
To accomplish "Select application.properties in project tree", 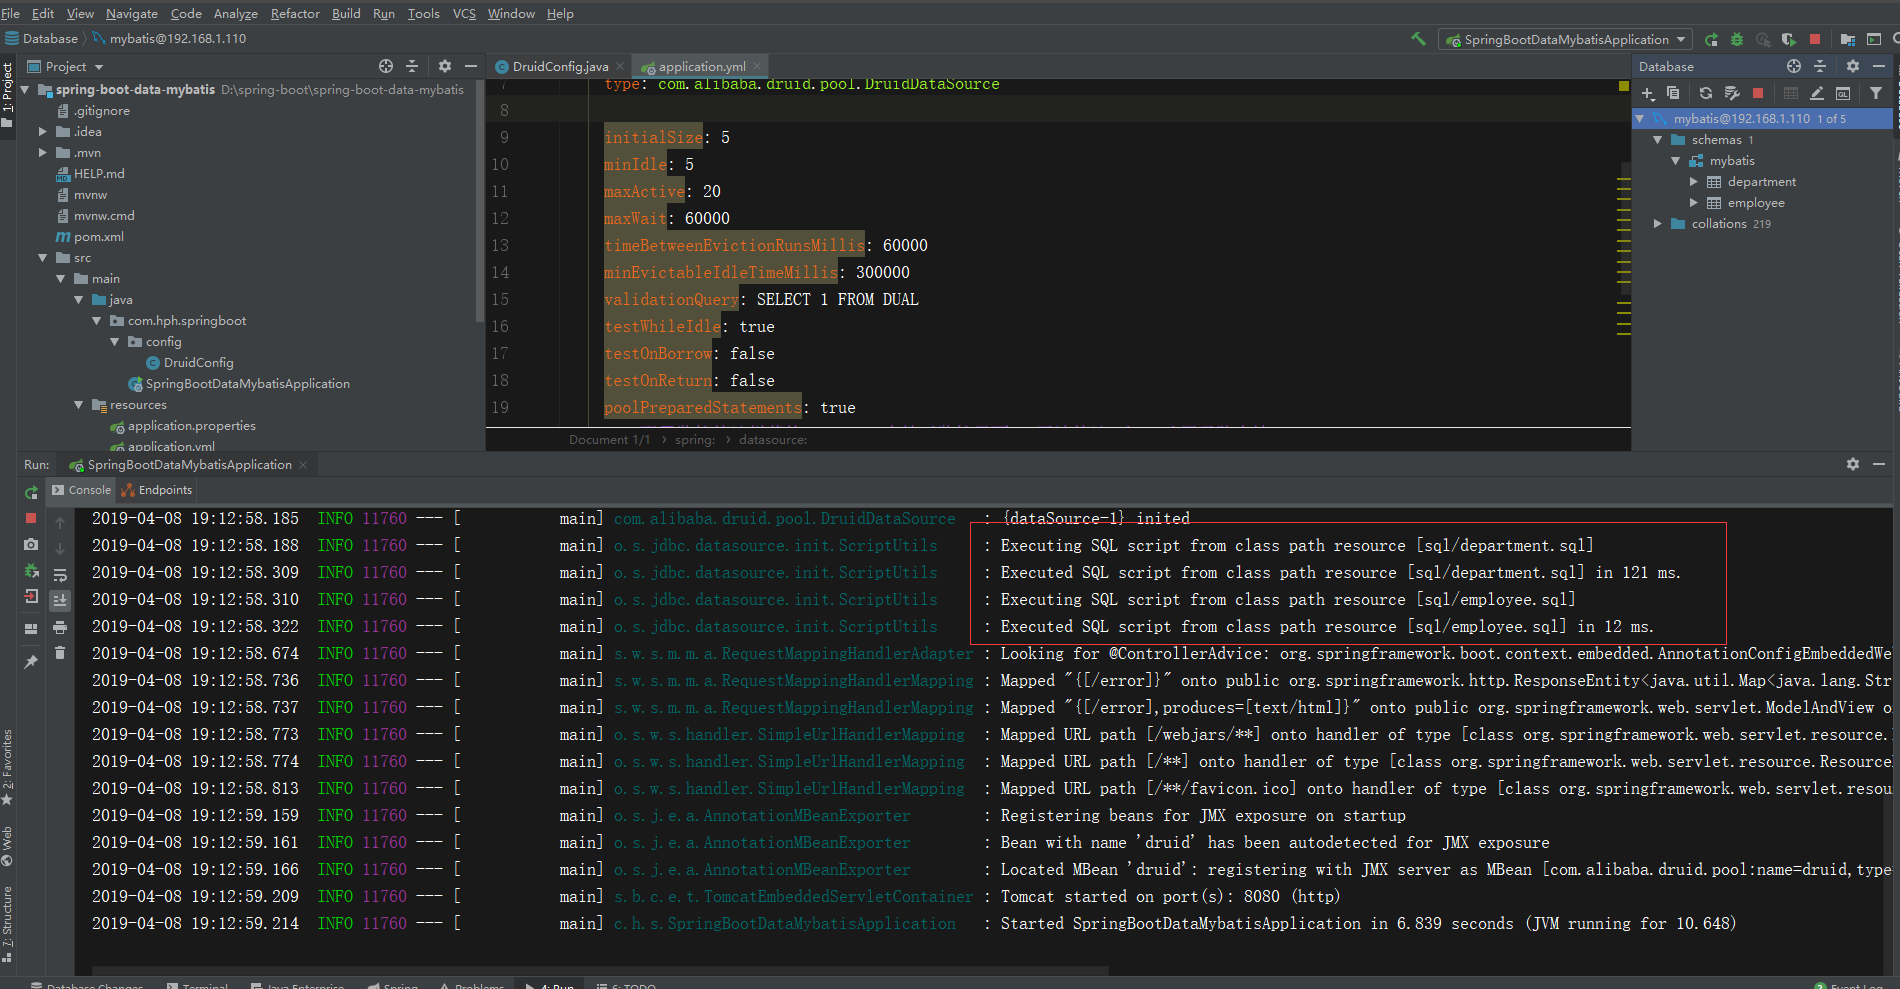I will coord(191,425).
